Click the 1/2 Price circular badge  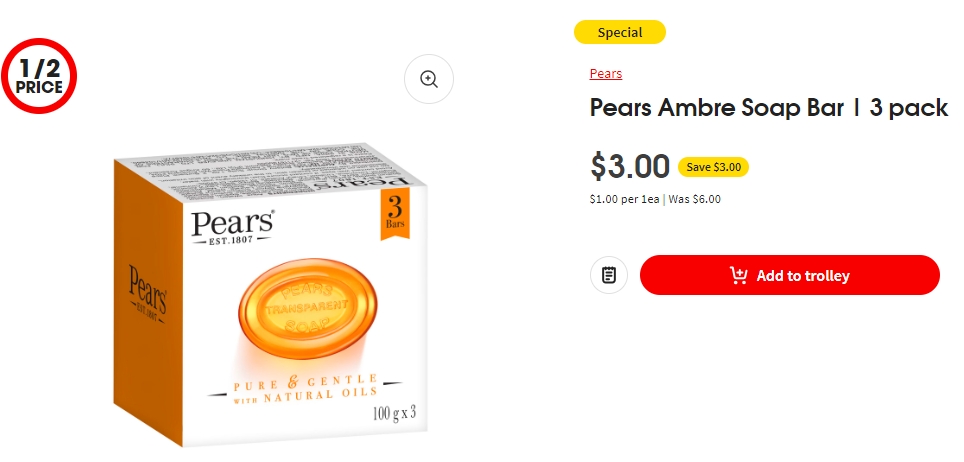coord(39,76)
